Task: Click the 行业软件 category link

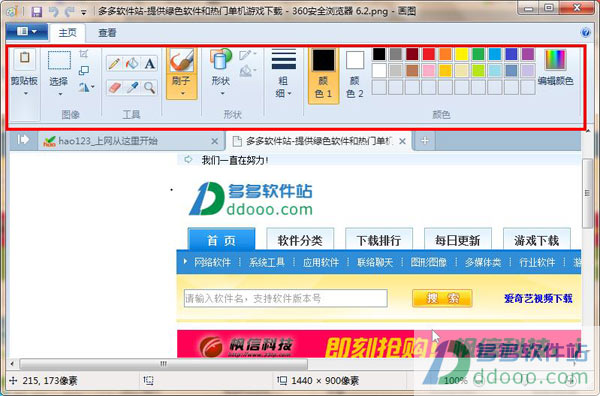Action: [537, 262]
